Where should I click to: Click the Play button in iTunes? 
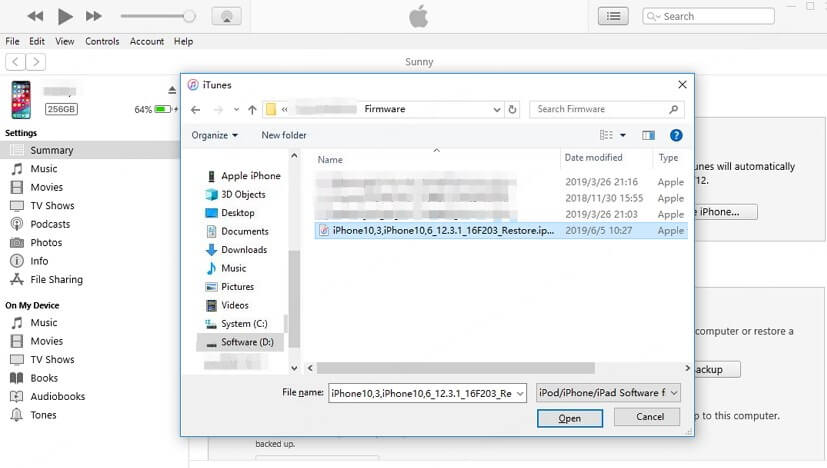65,16
